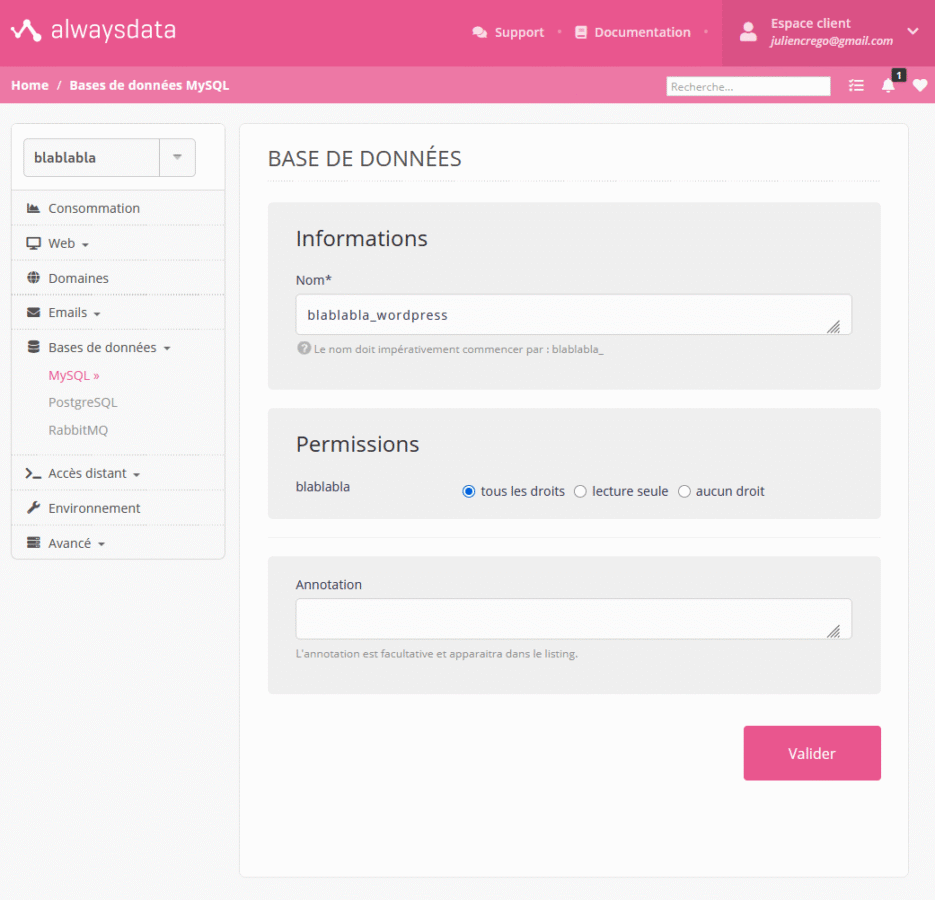Click the Consommation chart icon

coord(33,208)
